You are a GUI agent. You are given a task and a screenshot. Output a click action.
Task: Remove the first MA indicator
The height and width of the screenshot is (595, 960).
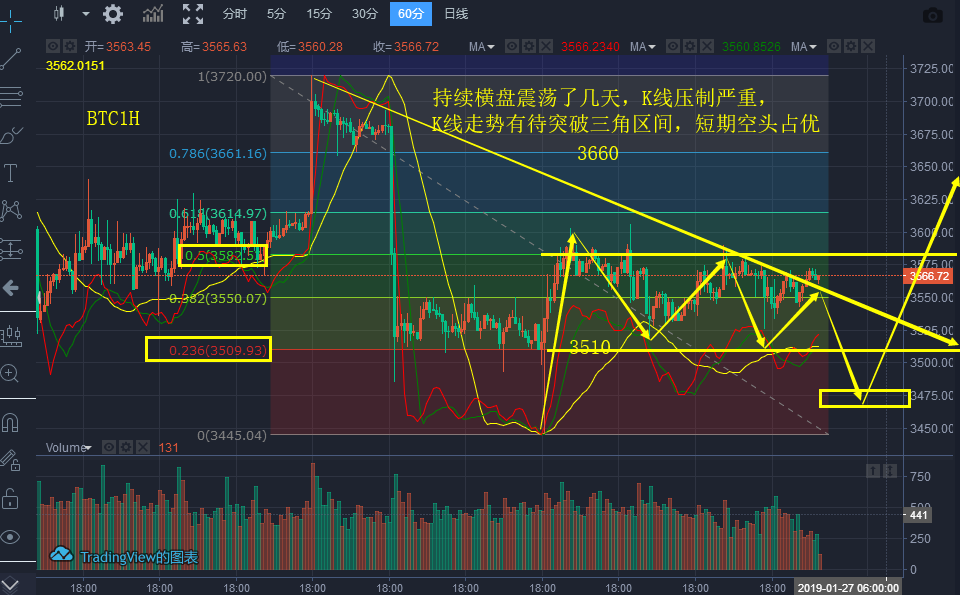(x=546, y=46)
